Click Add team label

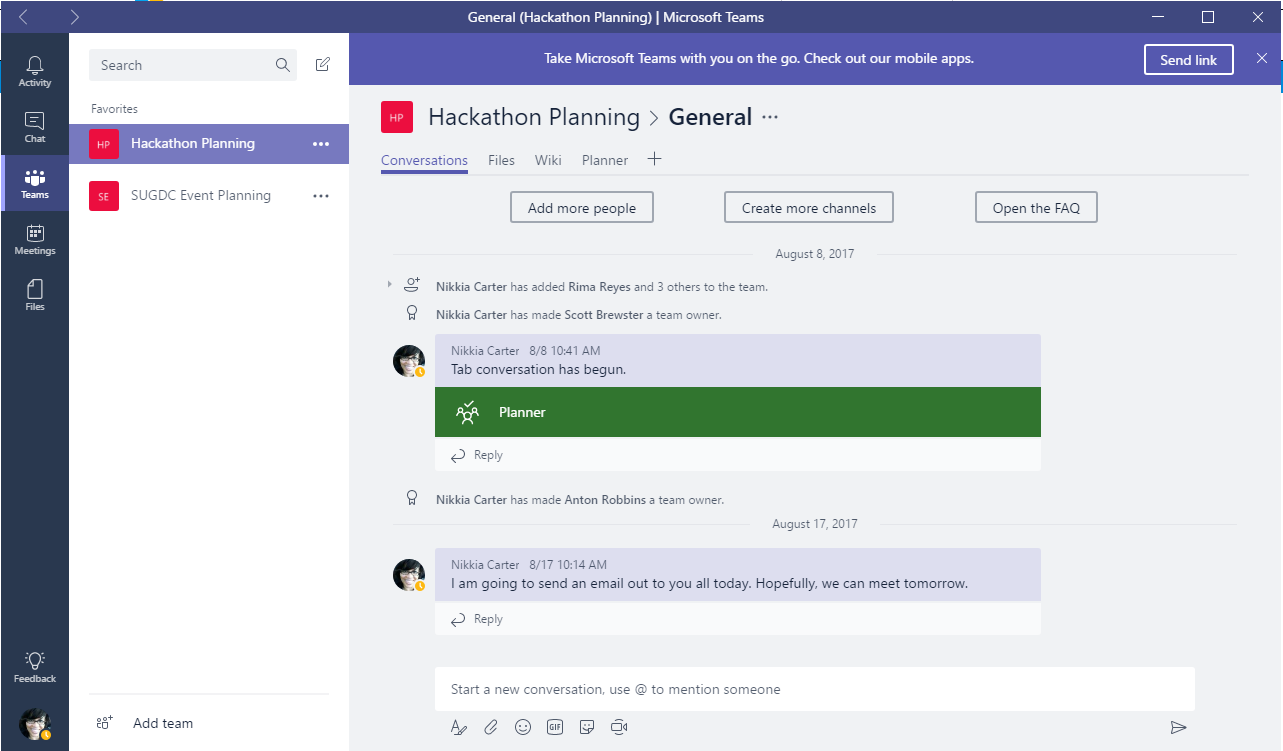(x=163, y=723)
